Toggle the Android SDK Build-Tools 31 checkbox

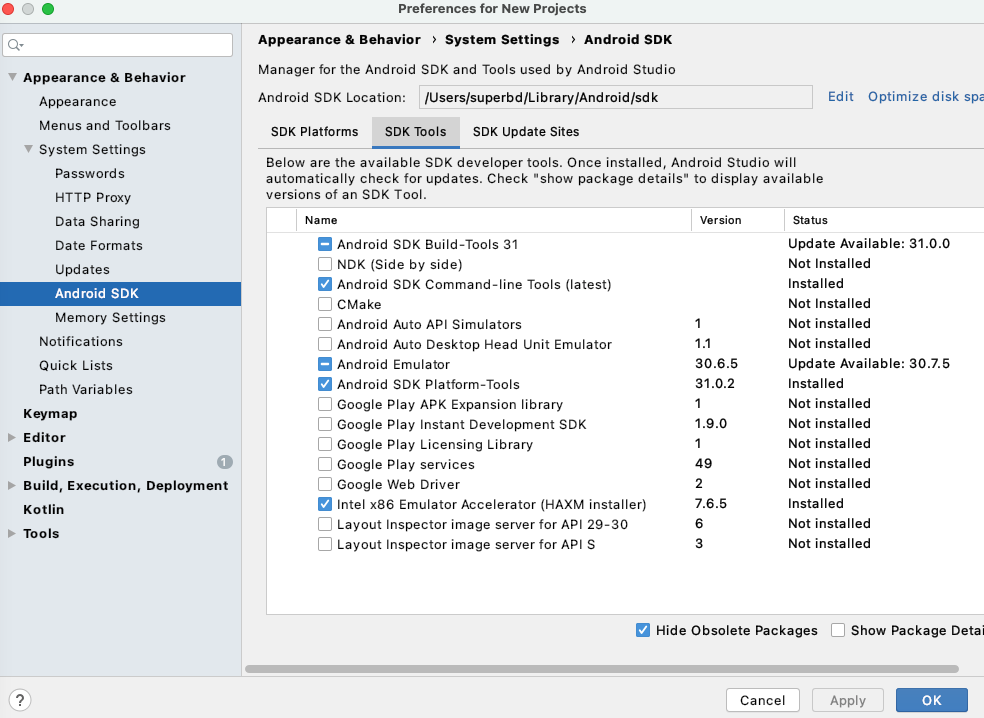[325, 244]
